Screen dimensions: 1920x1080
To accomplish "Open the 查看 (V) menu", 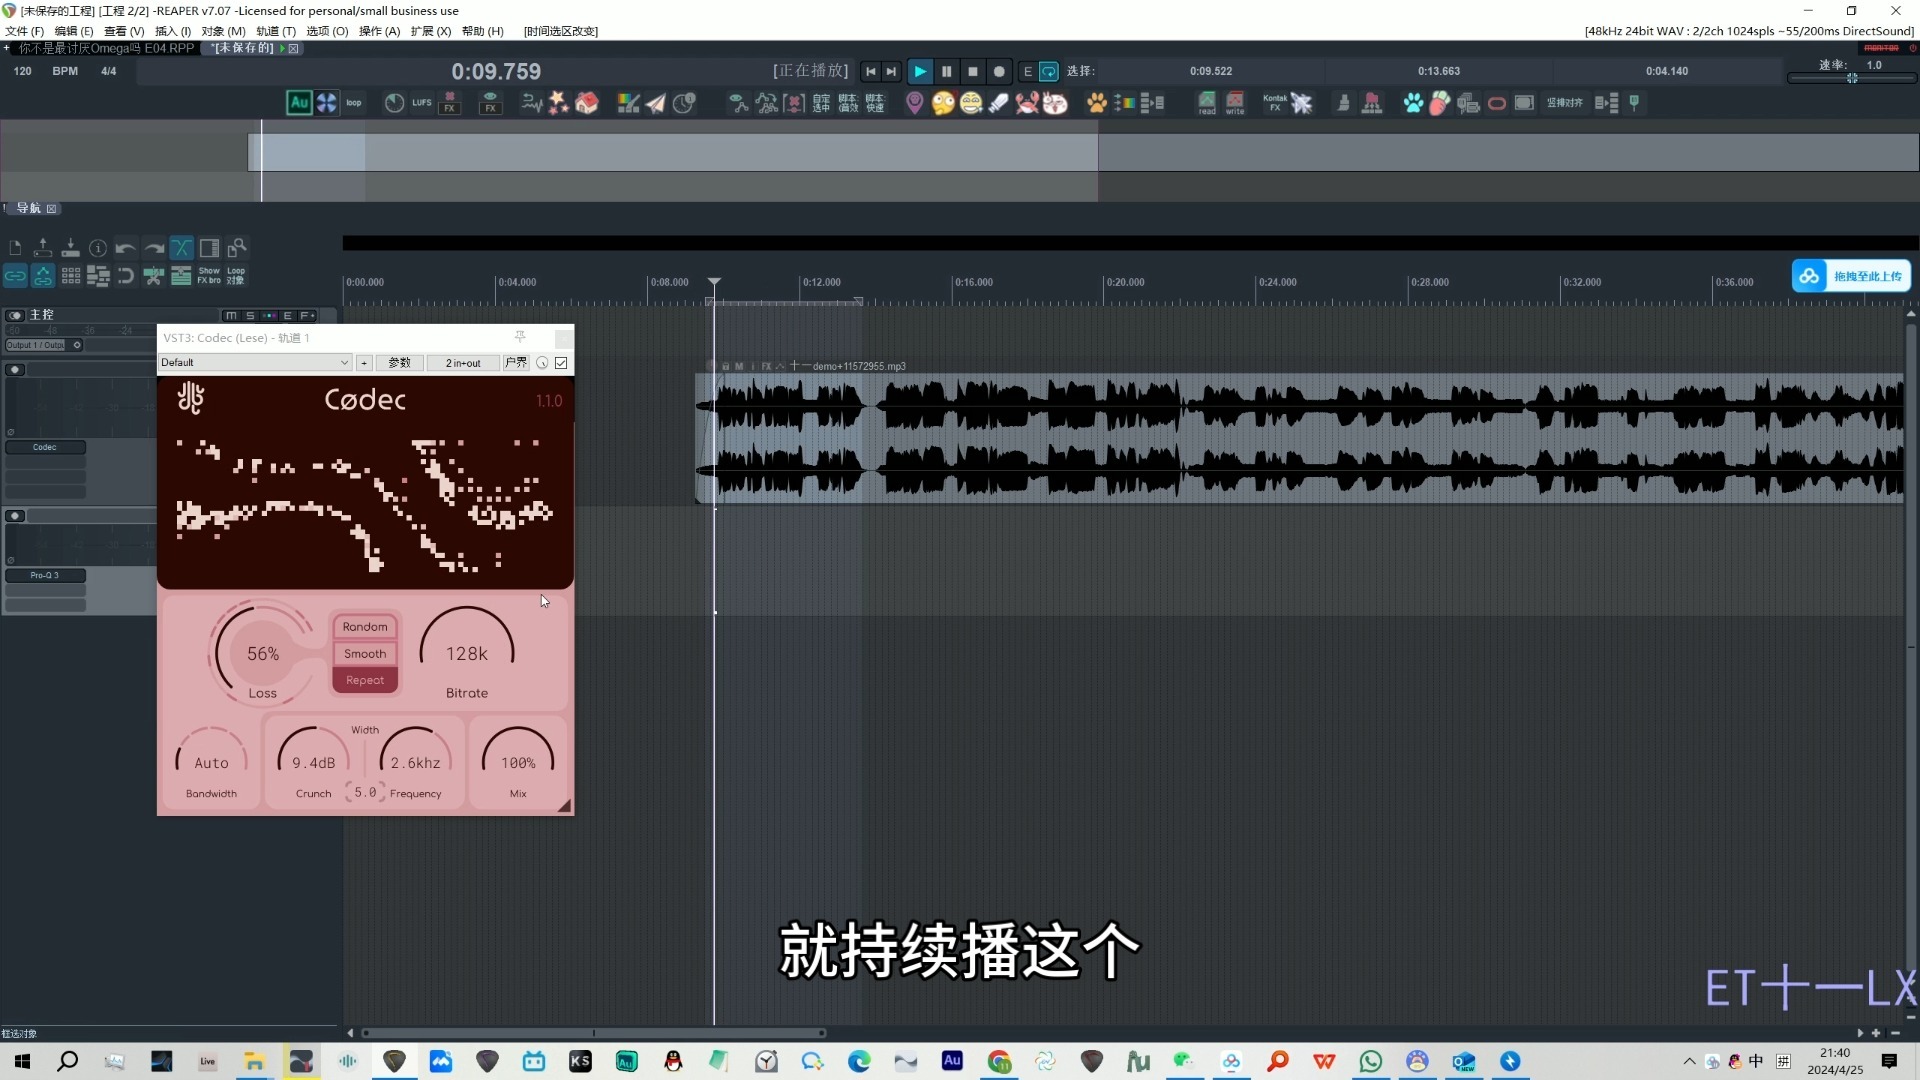I will [124, 31].
